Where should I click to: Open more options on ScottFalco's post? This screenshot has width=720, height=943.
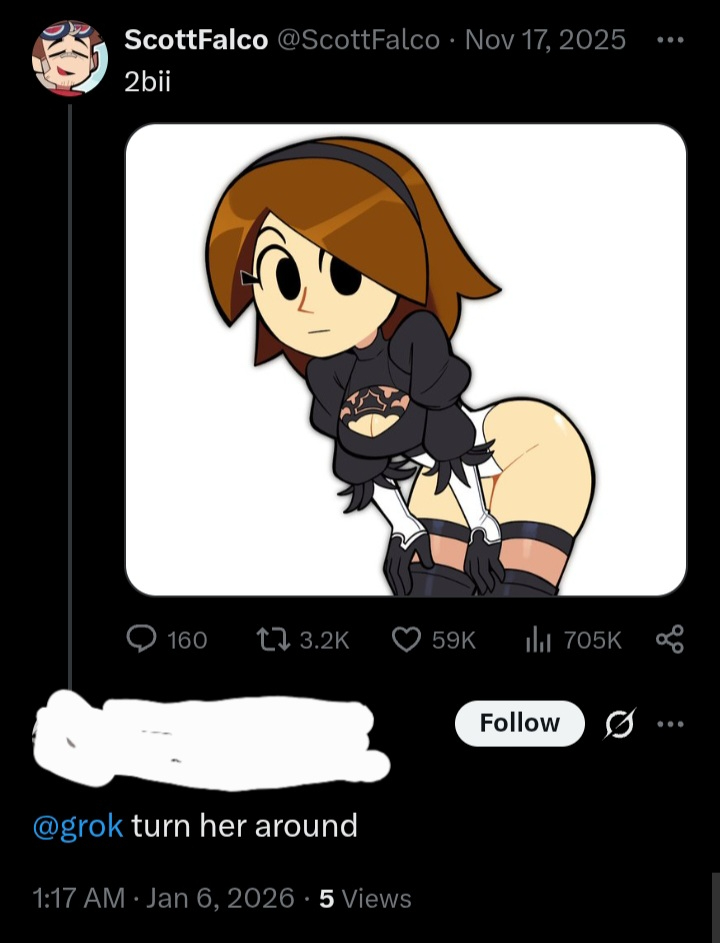[x=669, y=40]
